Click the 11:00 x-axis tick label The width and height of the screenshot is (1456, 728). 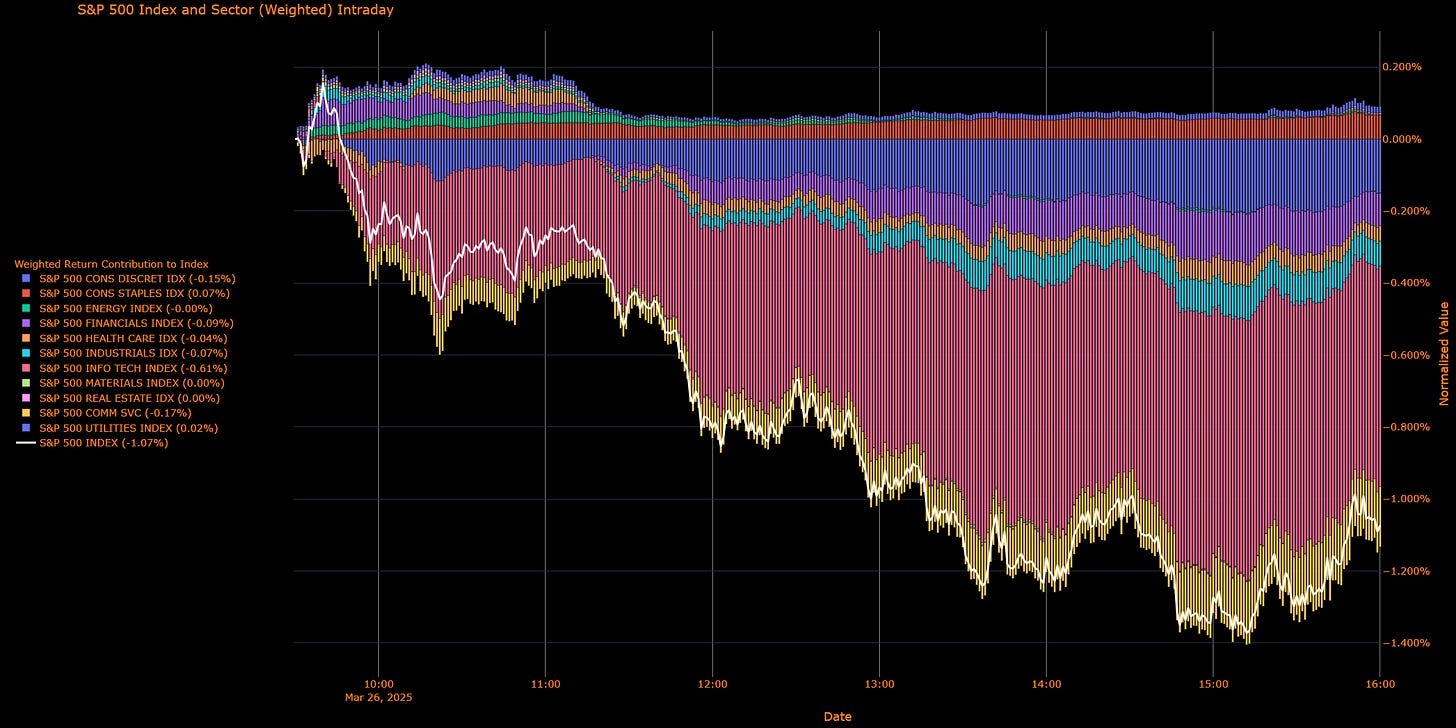pyautogui.click(x=545, y=685)
